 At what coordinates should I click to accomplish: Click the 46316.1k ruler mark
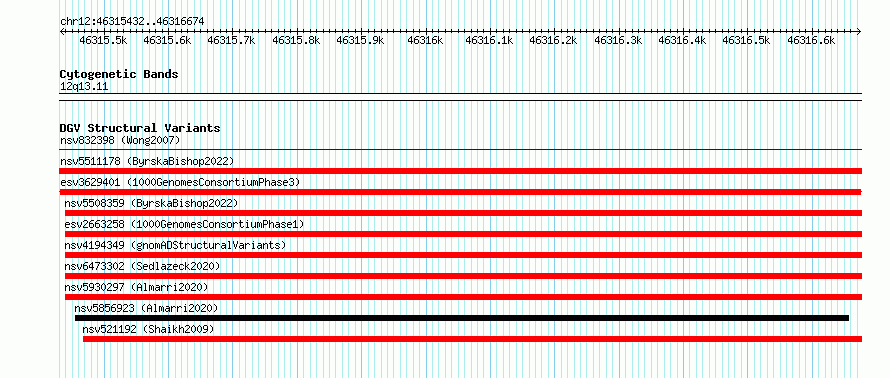[489, 40]
